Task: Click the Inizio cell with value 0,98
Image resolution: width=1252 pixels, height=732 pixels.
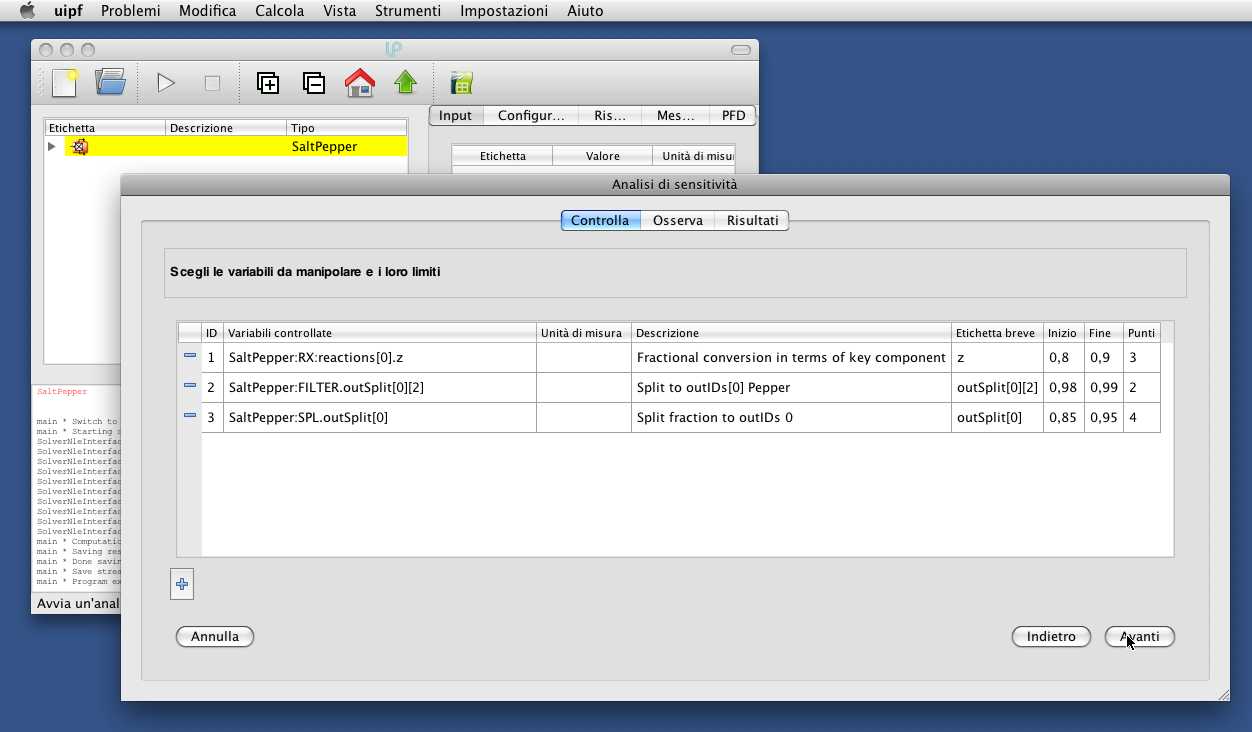Action: (1062, 387)
